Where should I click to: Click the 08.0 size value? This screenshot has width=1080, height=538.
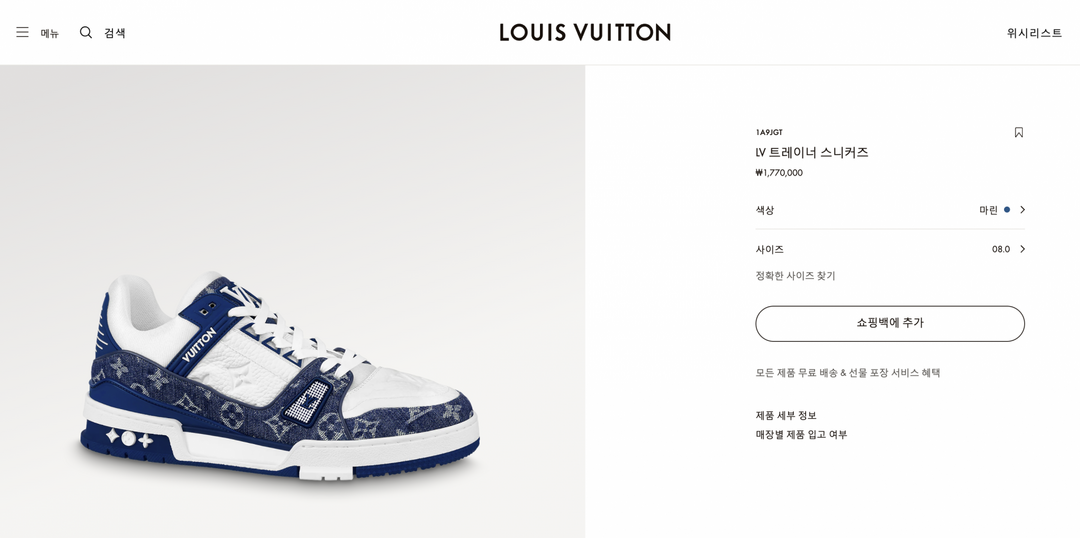[x=1001, y=249]
